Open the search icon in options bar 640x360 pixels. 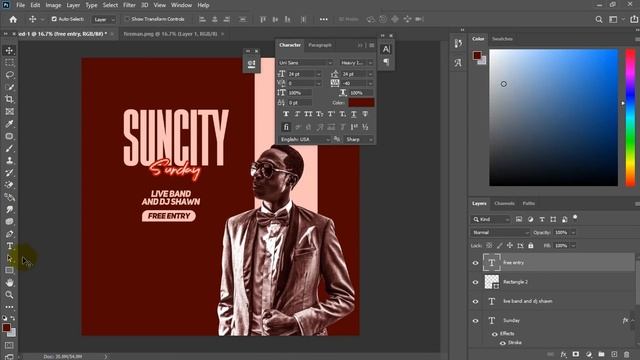(599, 19)
